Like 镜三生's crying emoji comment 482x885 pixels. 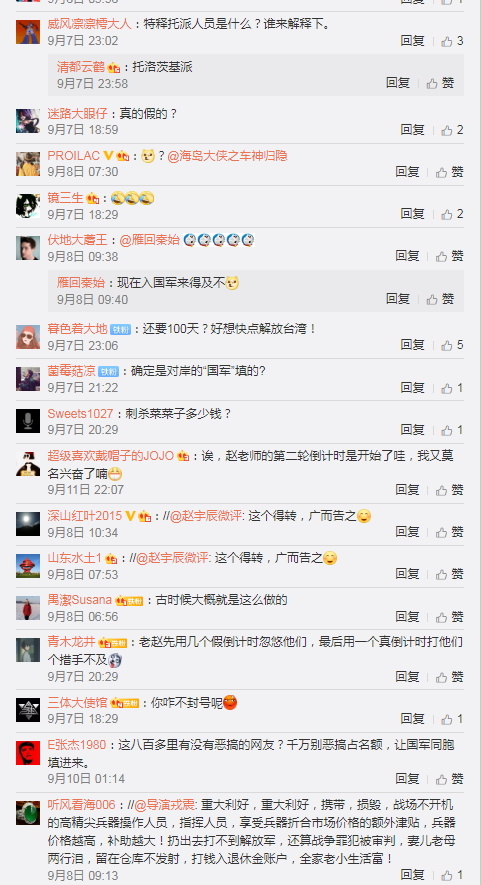coord(452,214)
